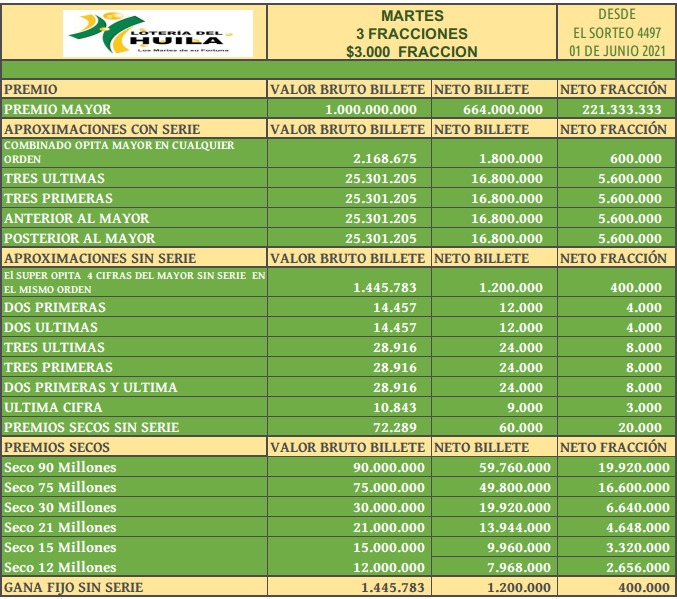Click 'POSTERIOR AL MAYOR' row label

point(79,238)
